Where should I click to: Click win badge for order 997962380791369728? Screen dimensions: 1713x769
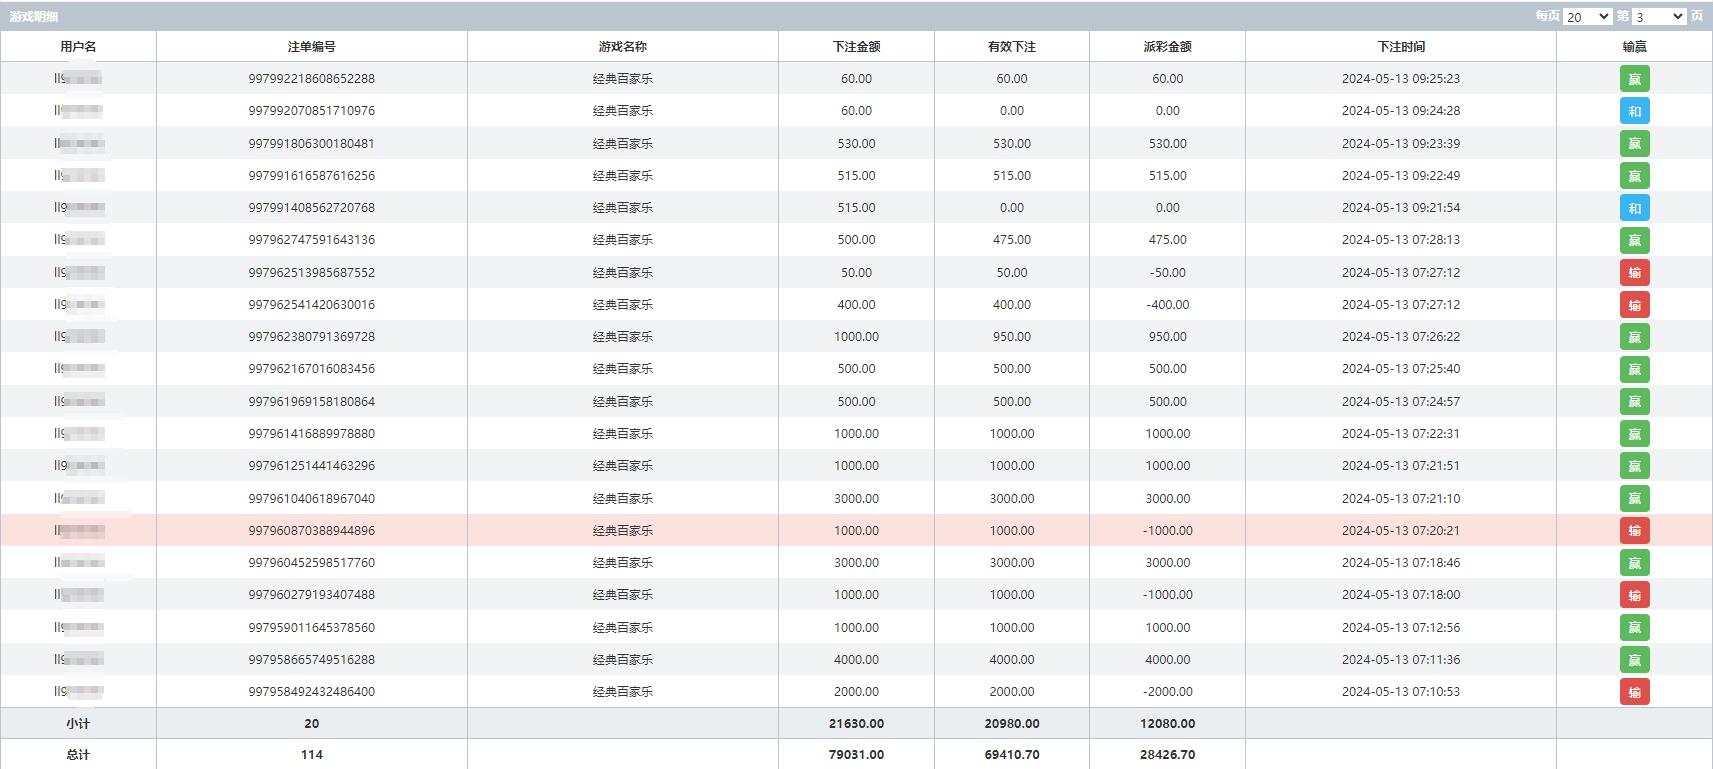pyautogui.click(x=1634, y=337)
